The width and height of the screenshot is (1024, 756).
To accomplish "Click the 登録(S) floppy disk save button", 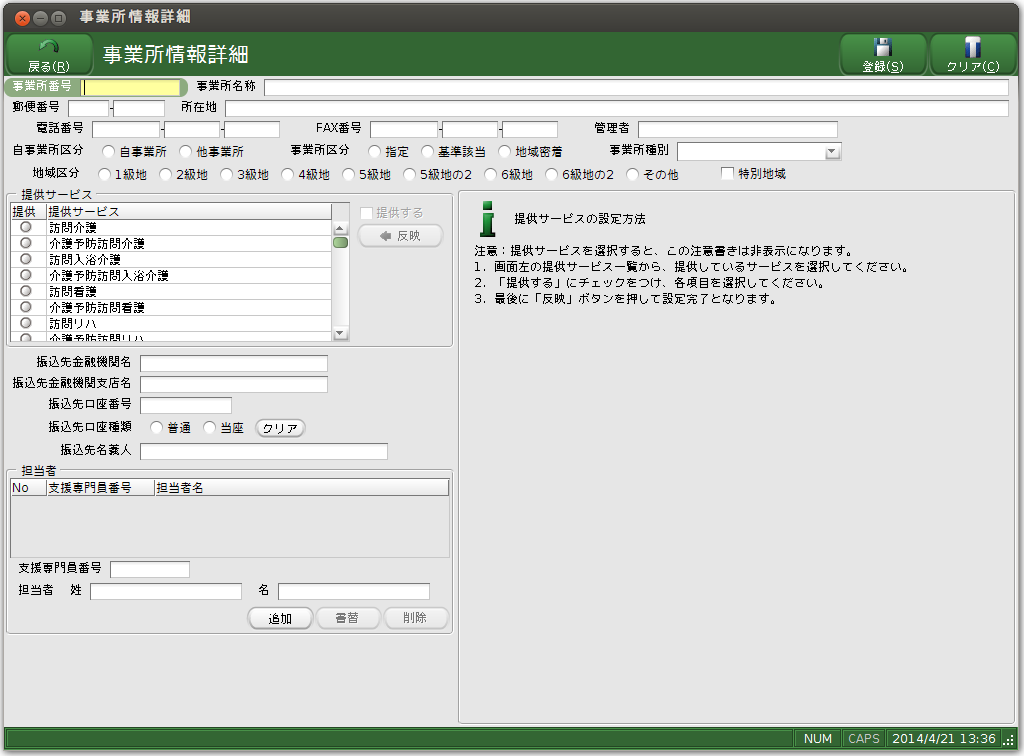I will coord(883,54).
